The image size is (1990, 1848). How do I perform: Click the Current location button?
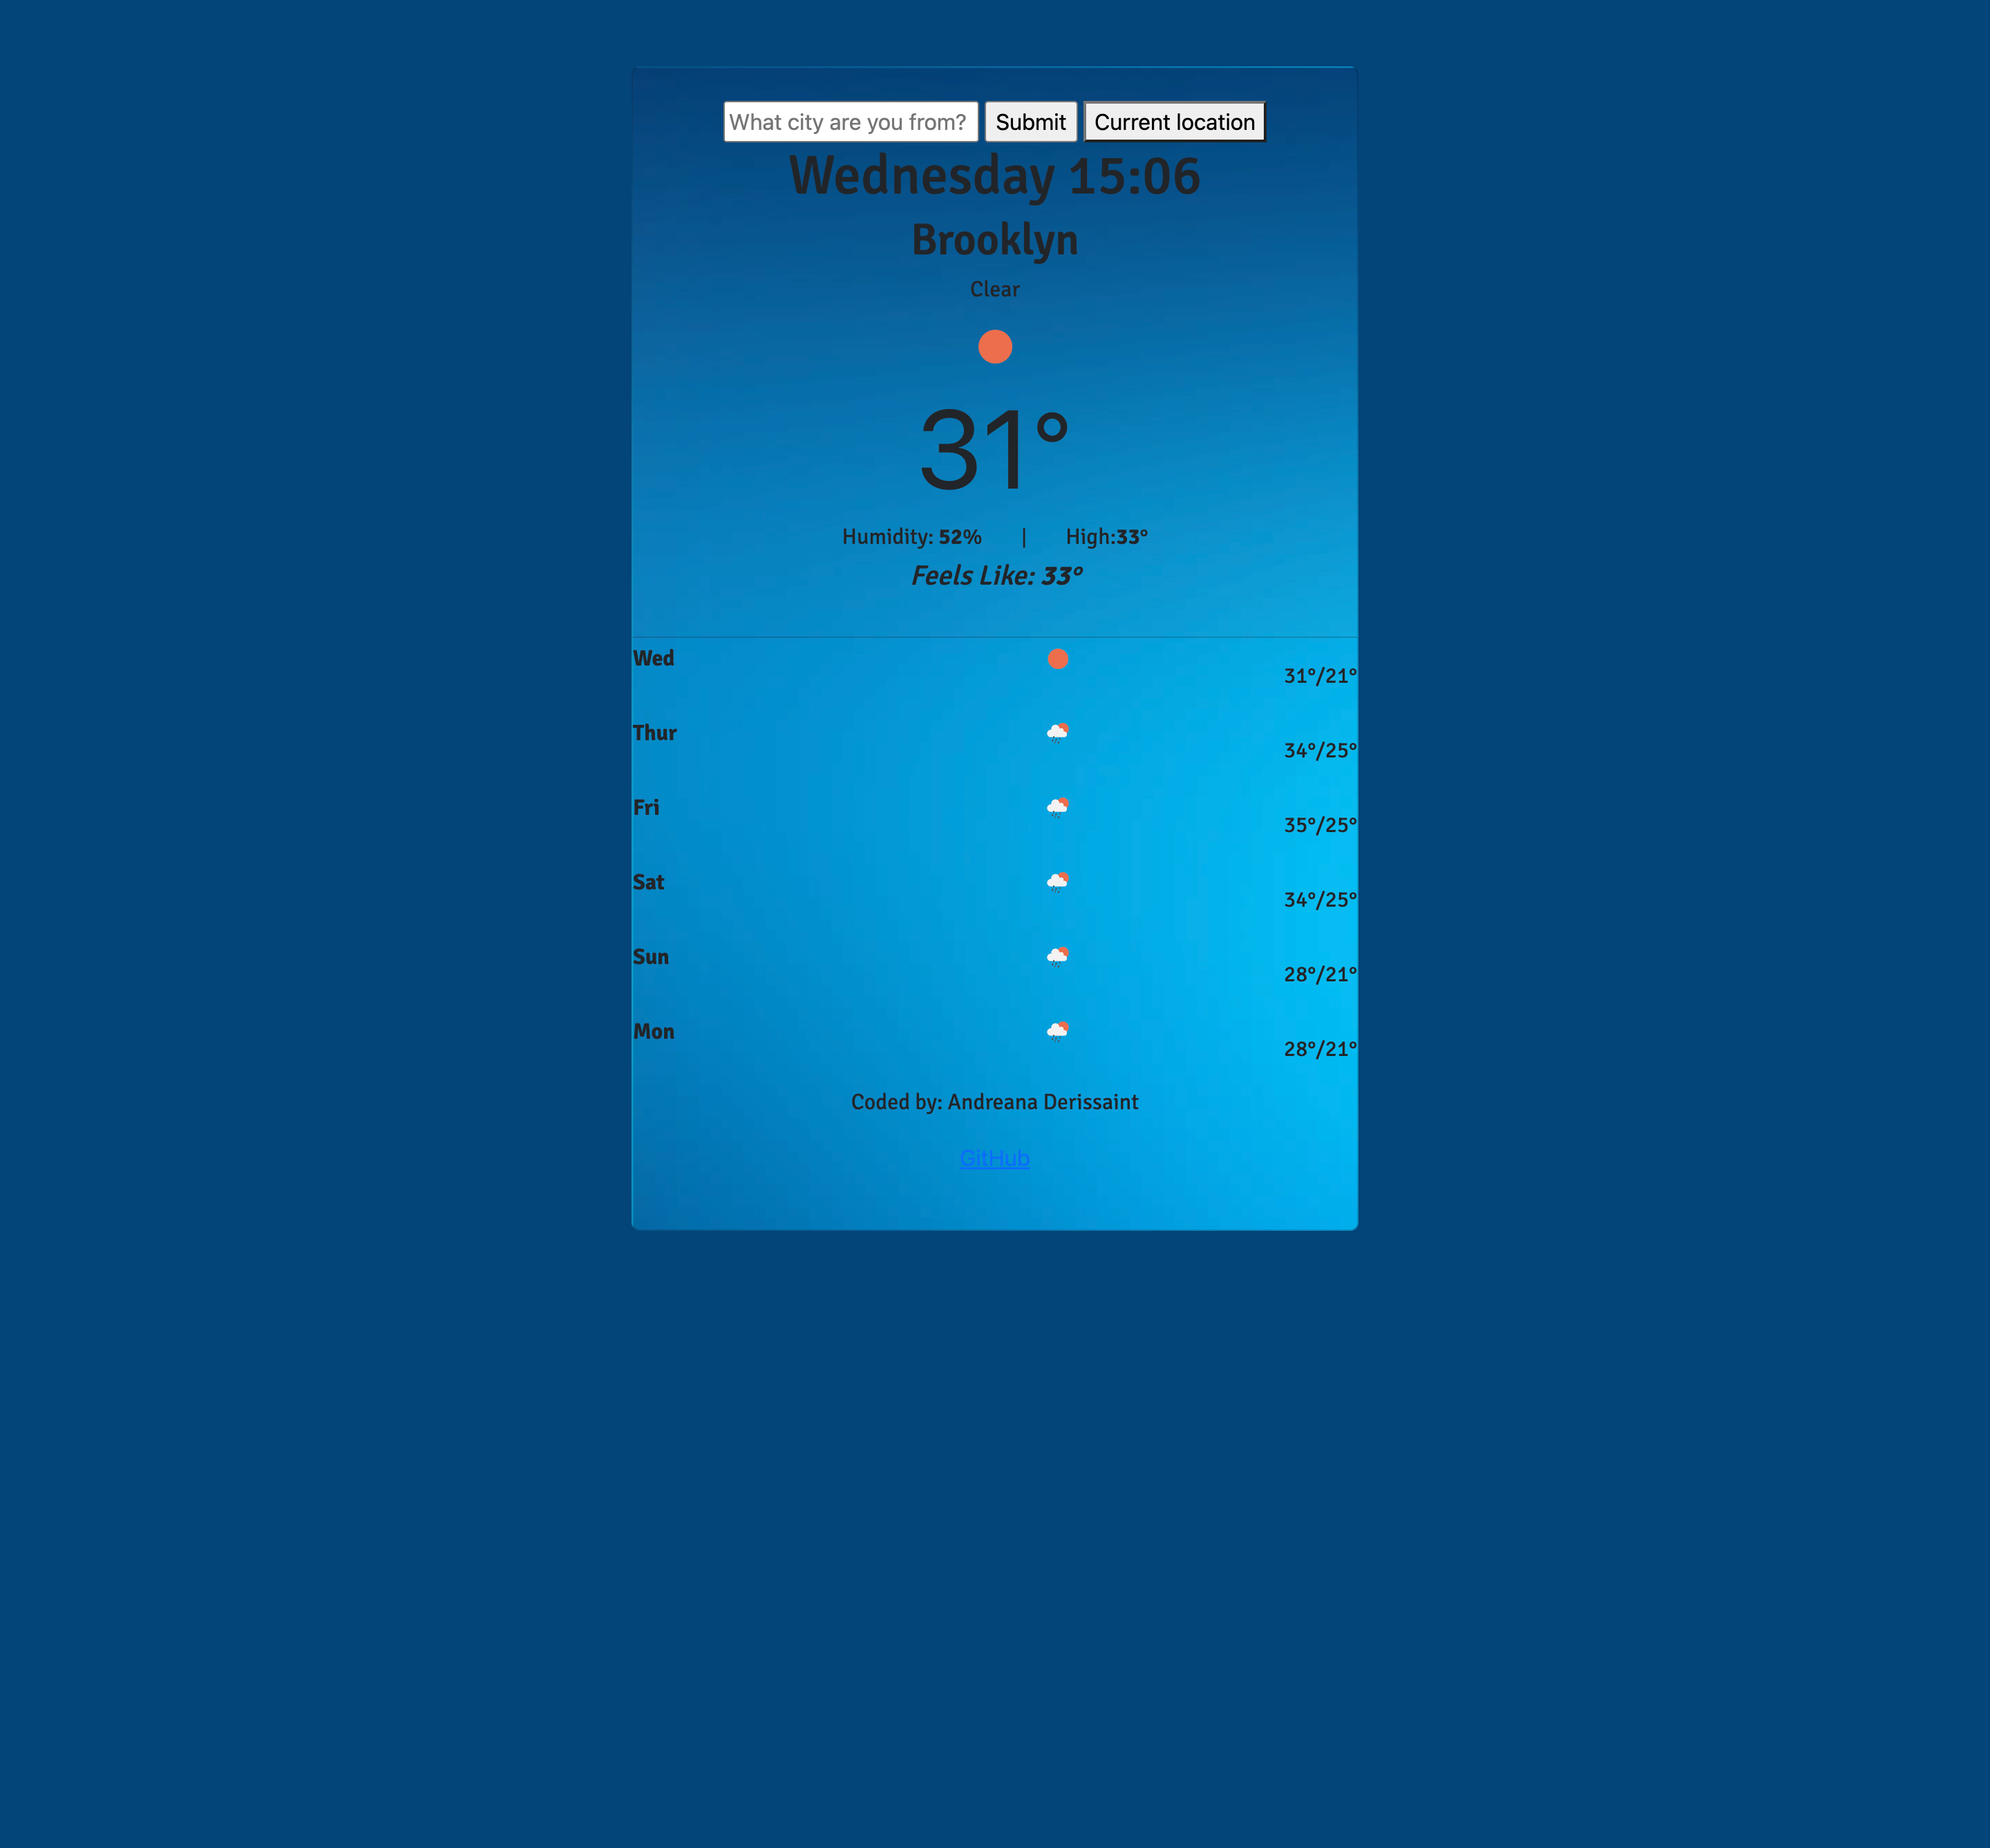click(1174, 122)
